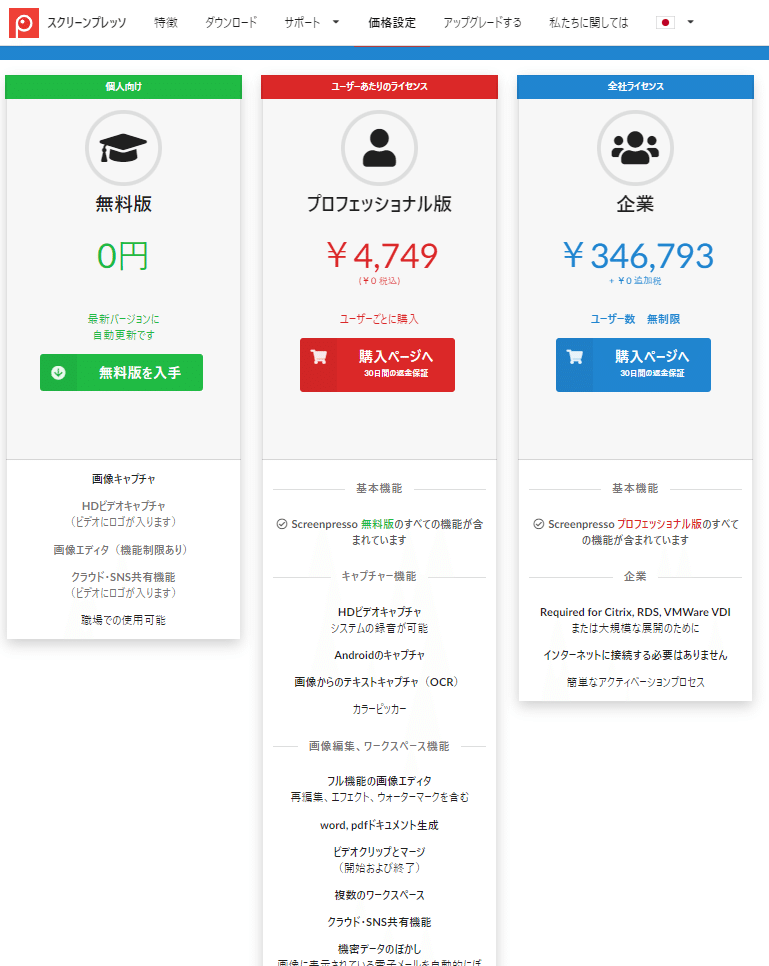
Task: Click the + ¥0 追加税 text
Action: [635, 281]
